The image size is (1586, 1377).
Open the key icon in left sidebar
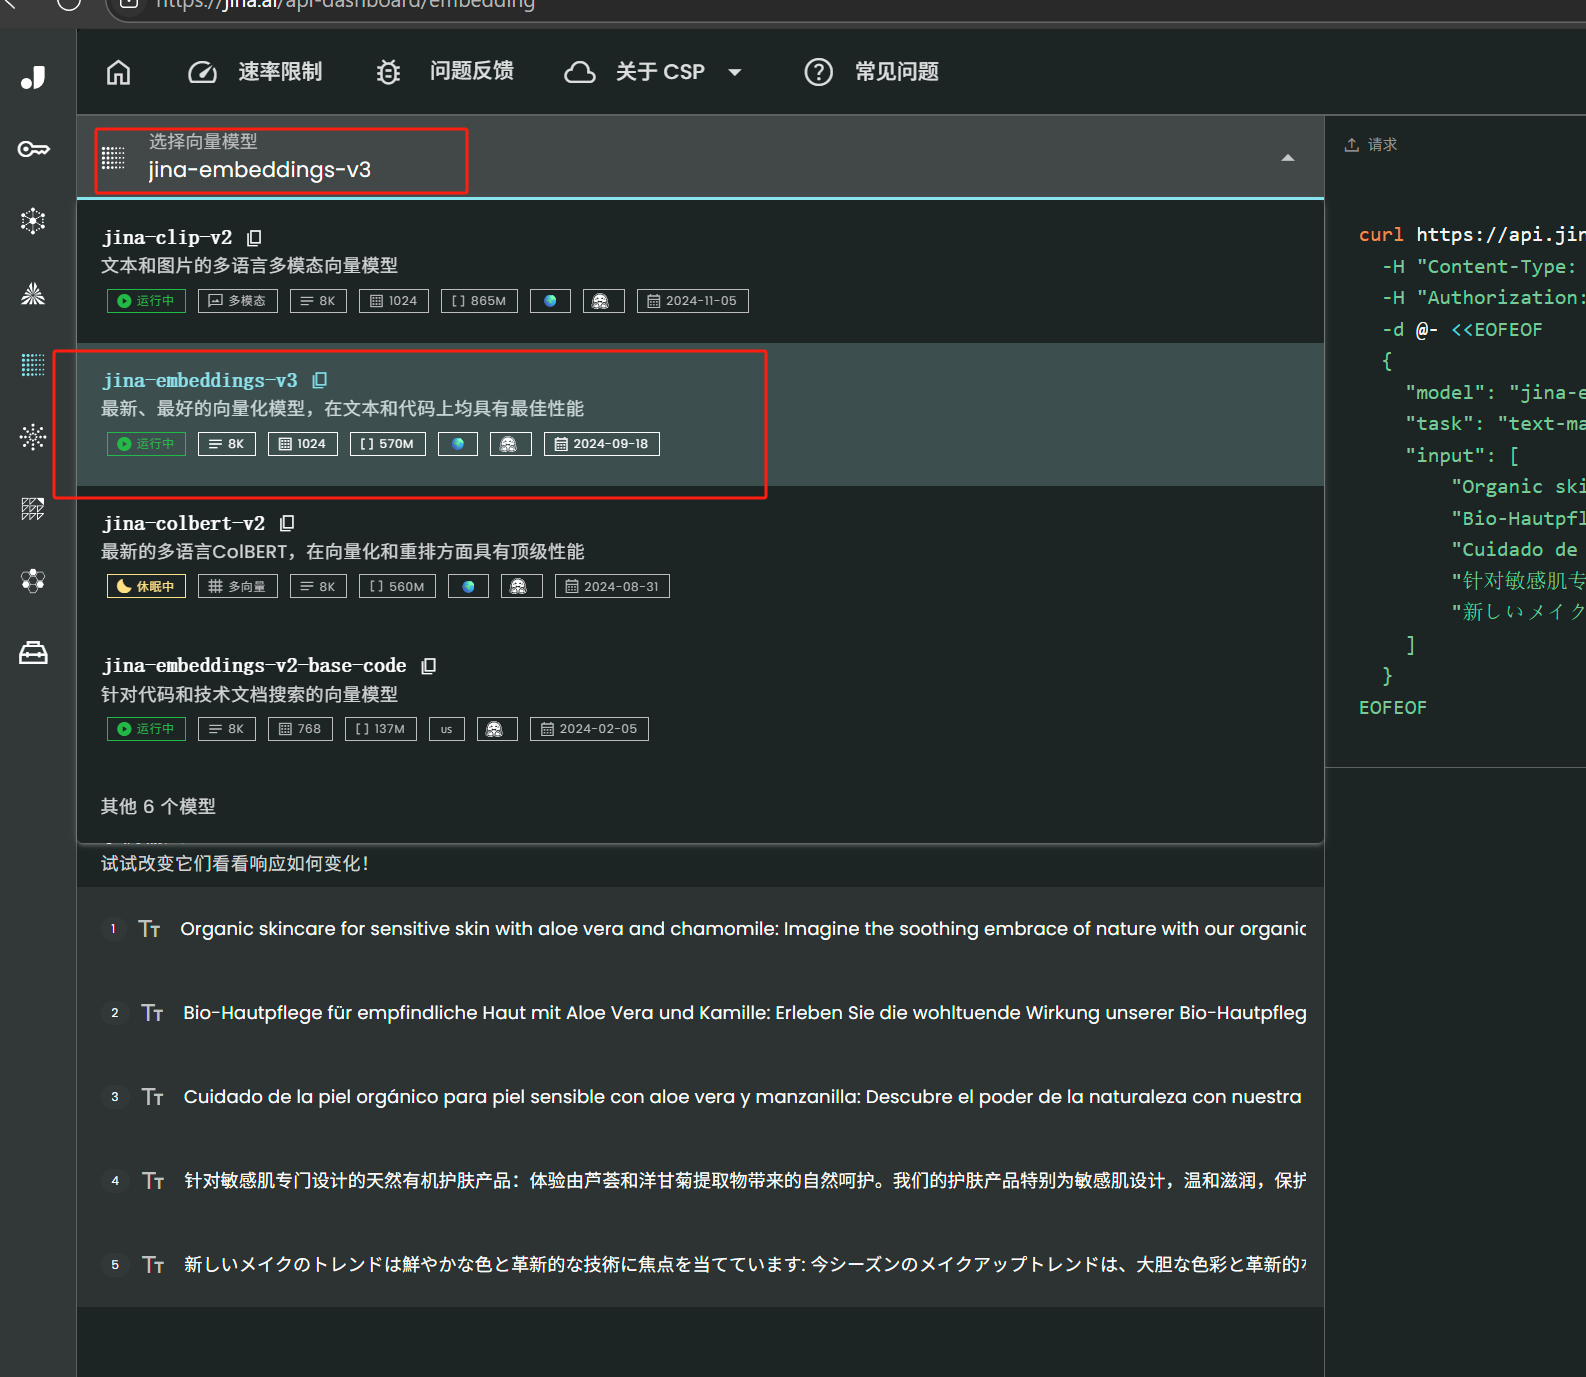[33, 149]
